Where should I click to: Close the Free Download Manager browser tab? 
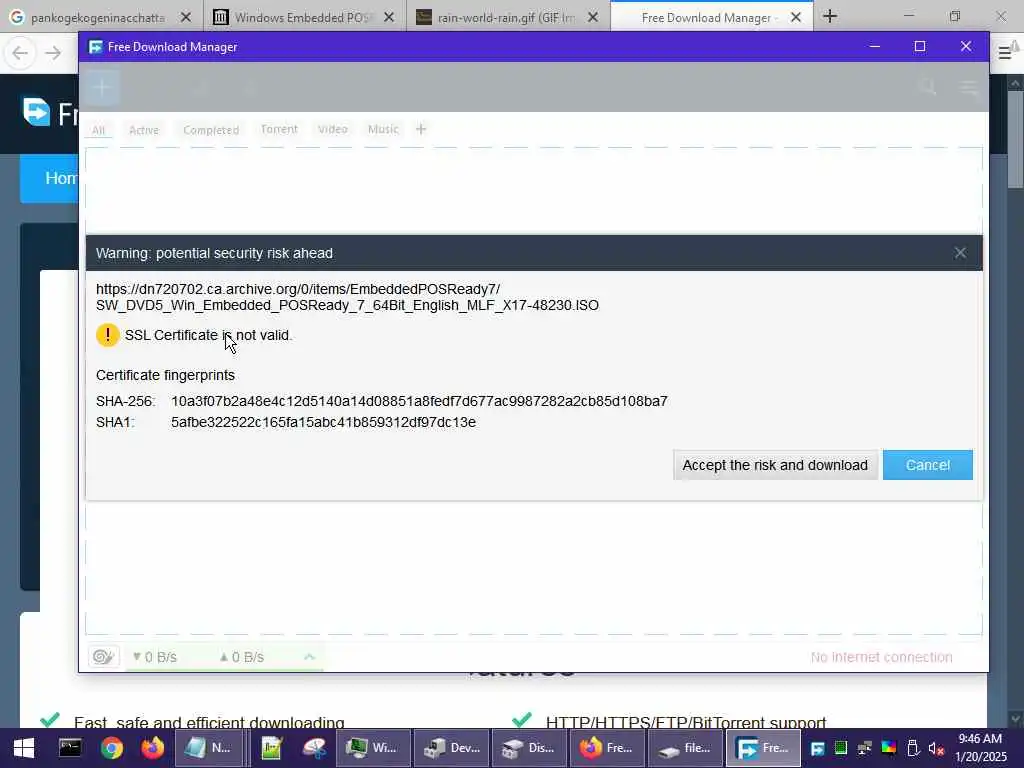coord(796,18)
